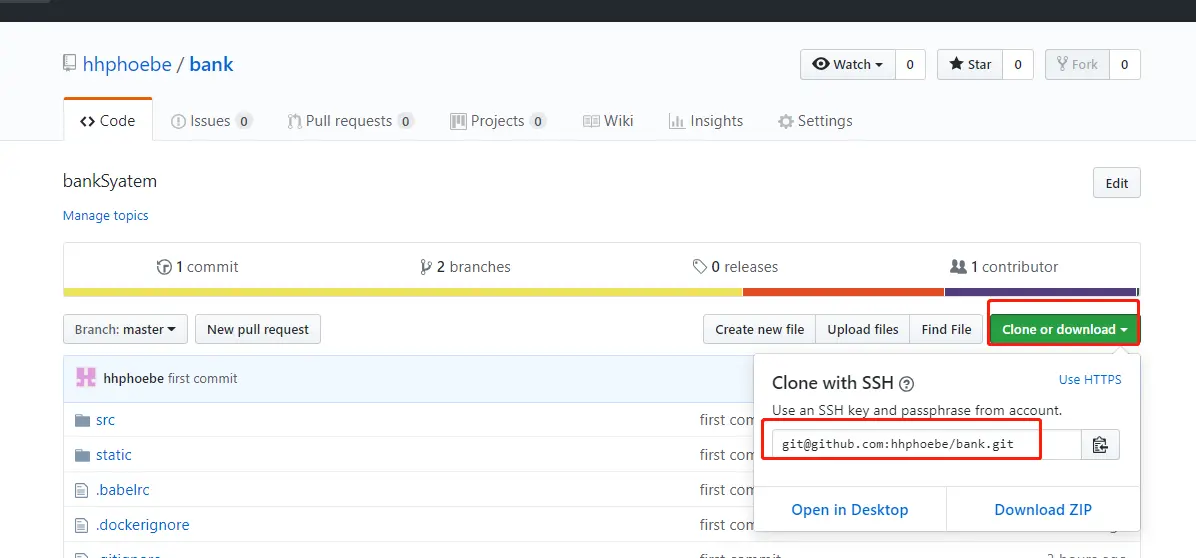This screenshot has width=1196, height=558.
Task: Switch to Use HTTPS
Action: [1090, 380]
